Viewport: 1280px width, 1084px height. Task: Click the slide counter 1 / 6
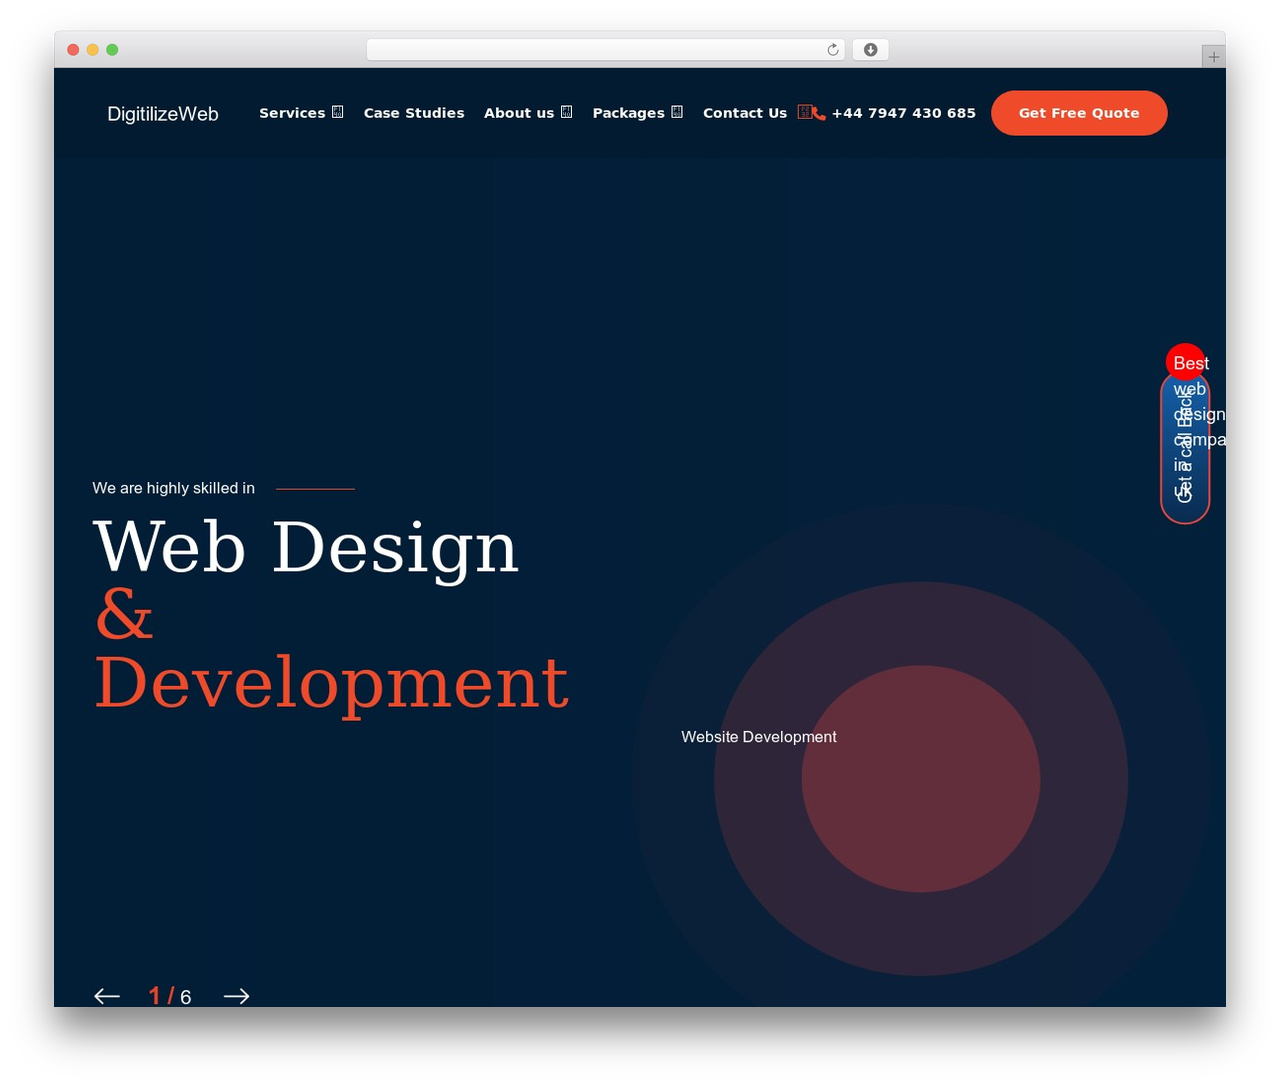pyautogui.click(x=170, y=996)
